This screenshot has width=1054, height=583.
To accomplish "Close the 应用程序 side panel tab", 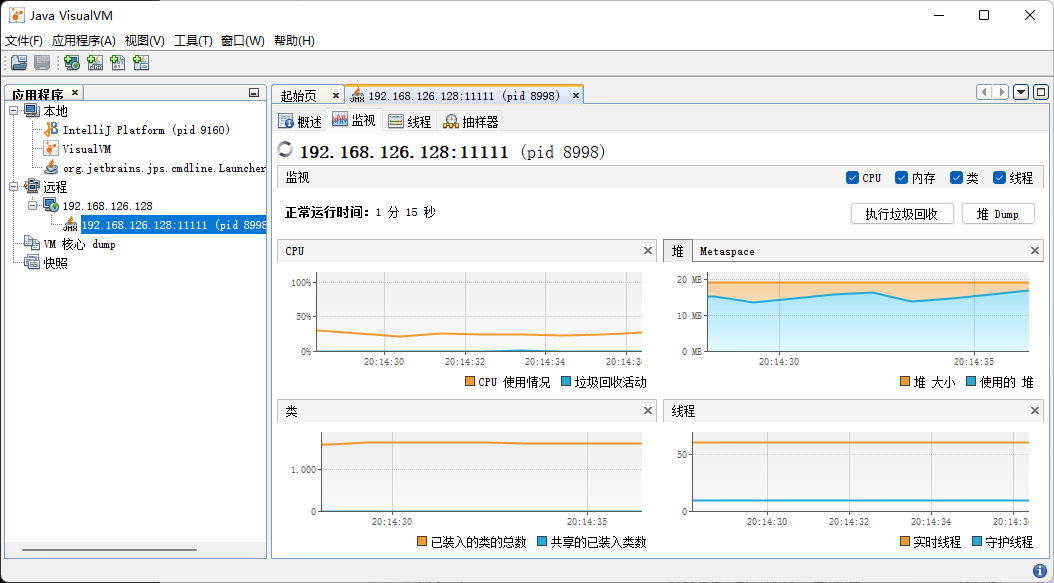I will pos(75,92).
